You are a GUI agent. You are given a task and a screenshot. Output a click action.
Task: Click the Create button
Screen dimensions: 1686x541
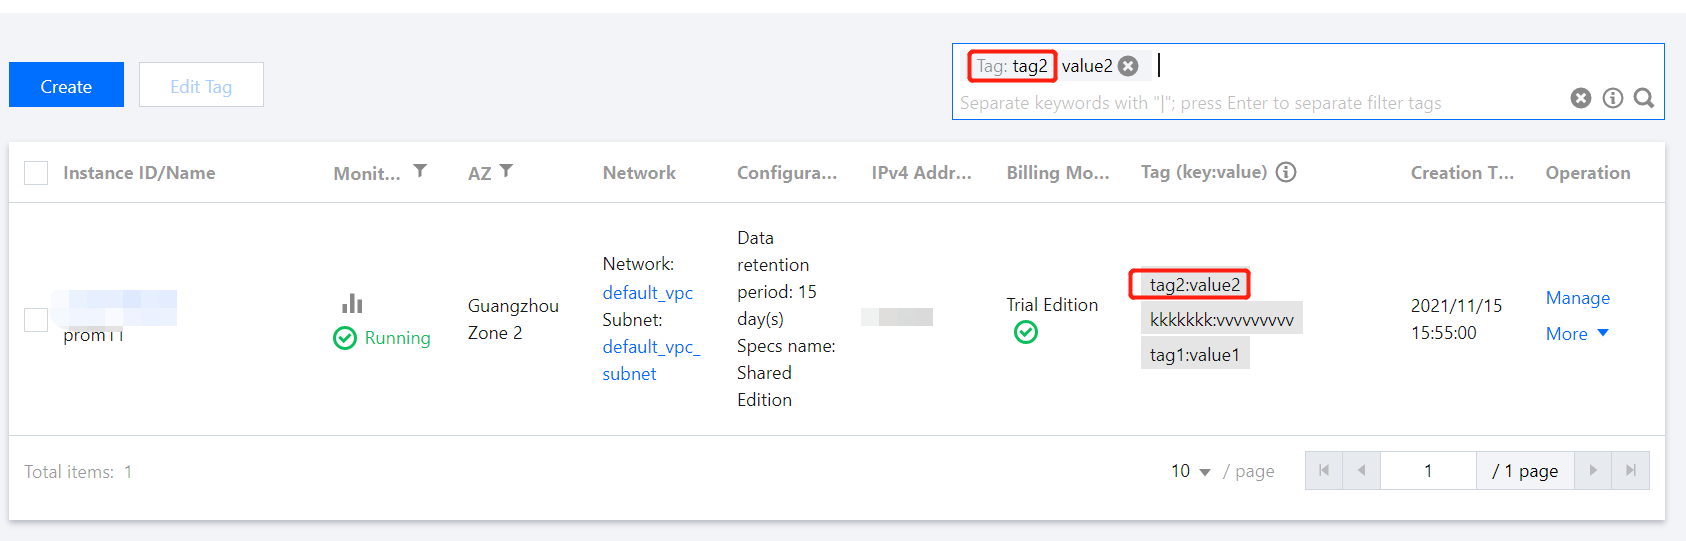coord(66,85)
